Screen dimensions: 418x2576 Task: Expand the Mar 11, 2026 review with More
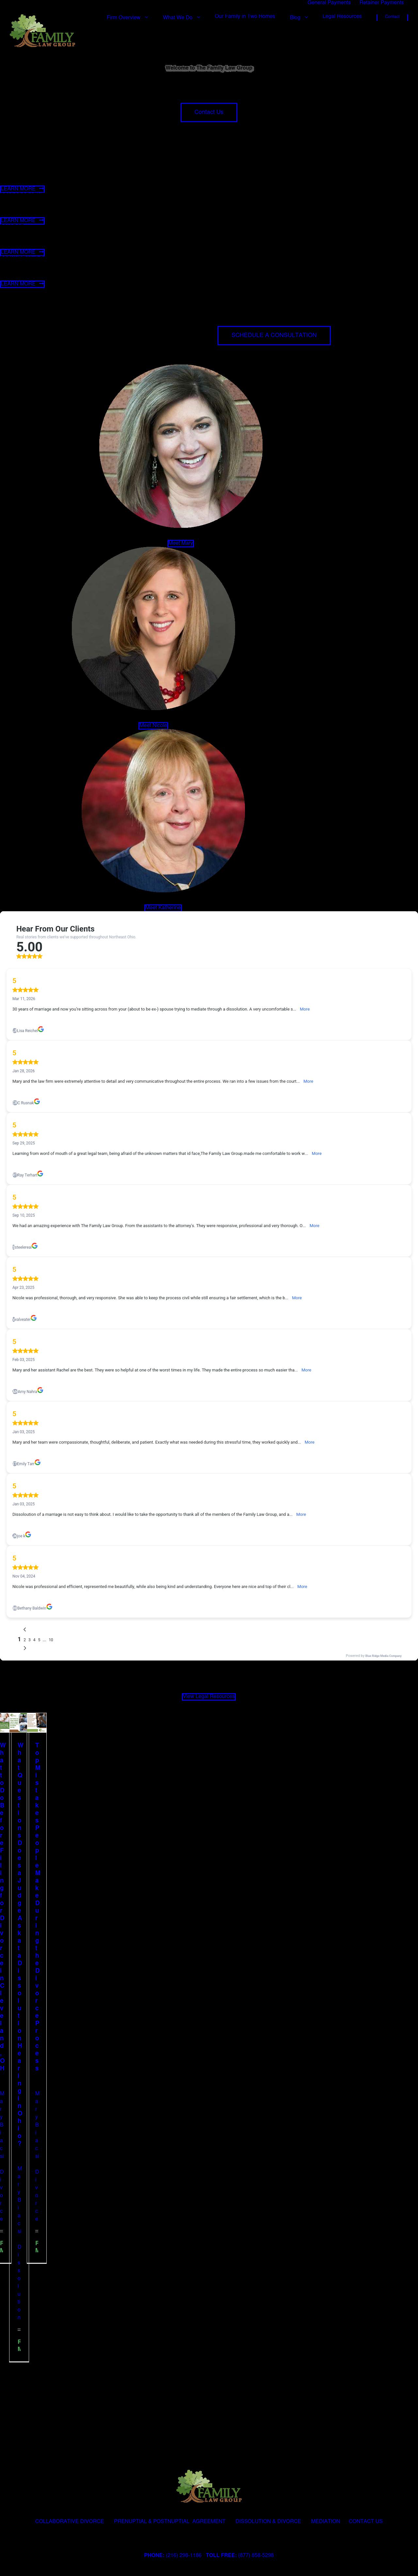pyautogui.click(x=305, y=1009)
